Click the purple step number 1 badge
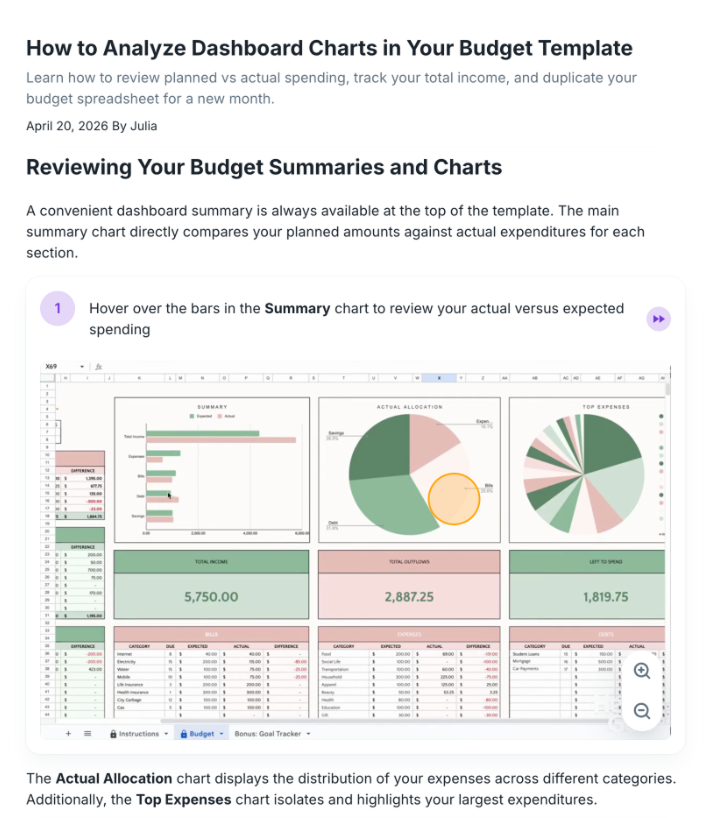 57,308
